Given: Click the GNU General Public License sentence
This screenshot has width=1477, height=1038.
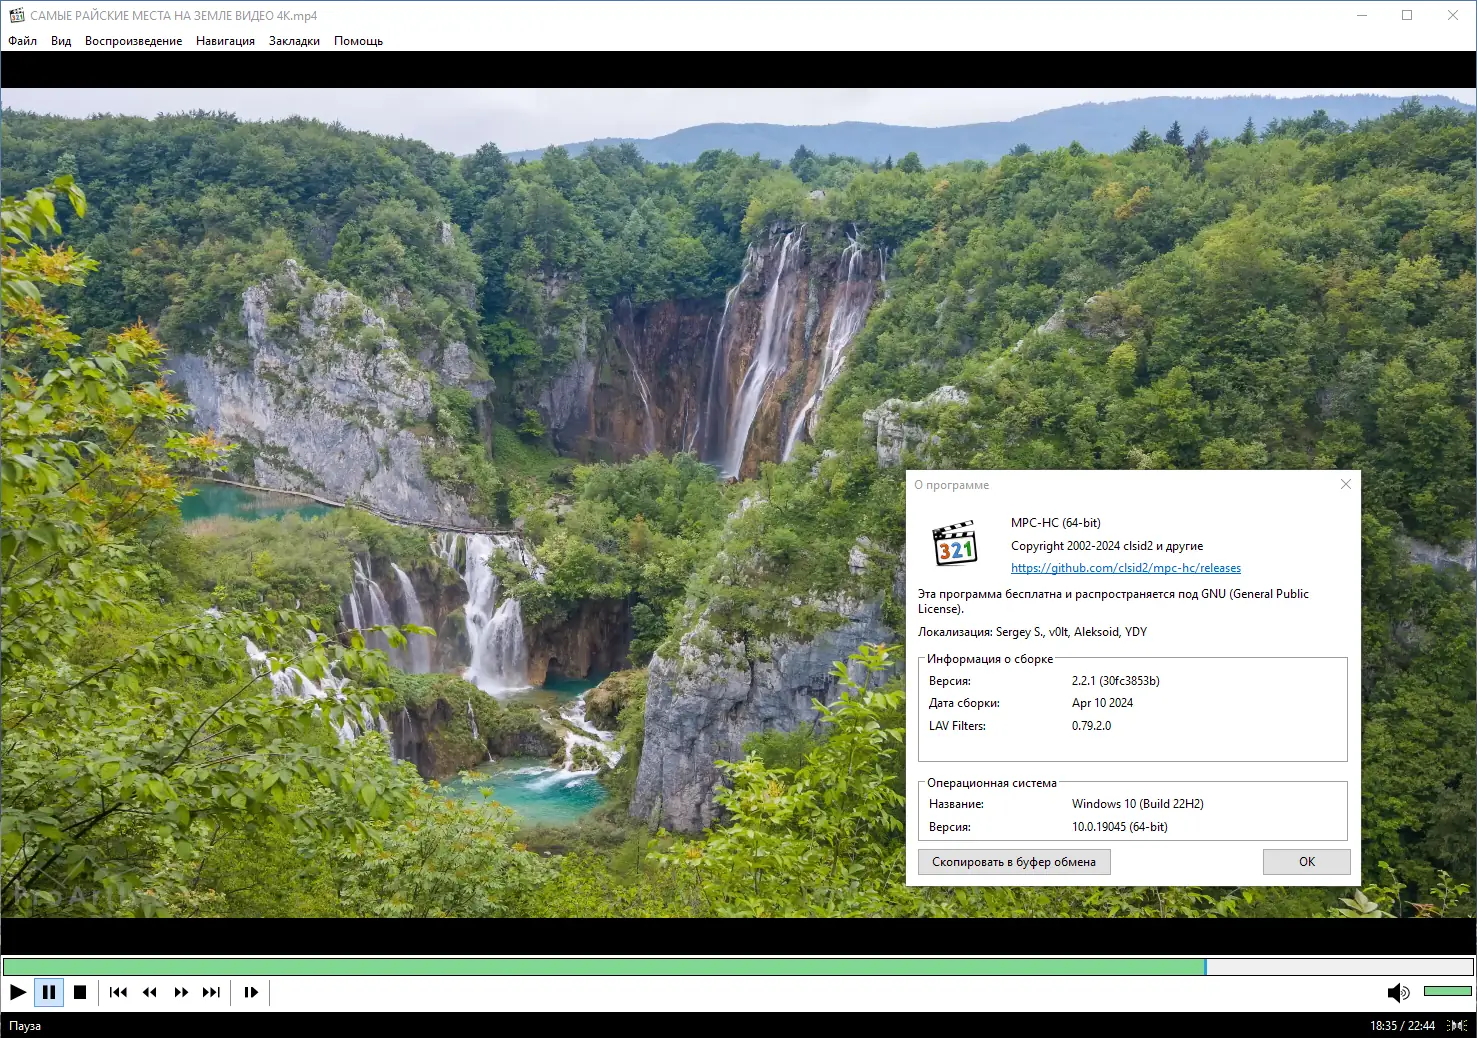Looking at the screenshot, I should point(1113,601).
